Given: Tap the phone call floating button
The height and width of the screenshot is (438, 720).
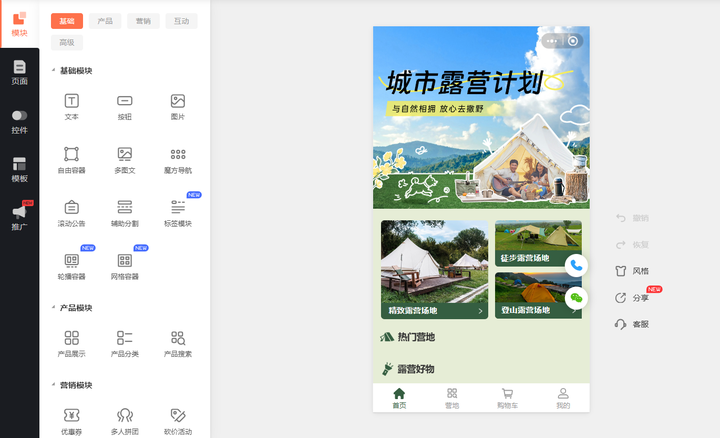Looking at the screenshot, I should point(576,265).
